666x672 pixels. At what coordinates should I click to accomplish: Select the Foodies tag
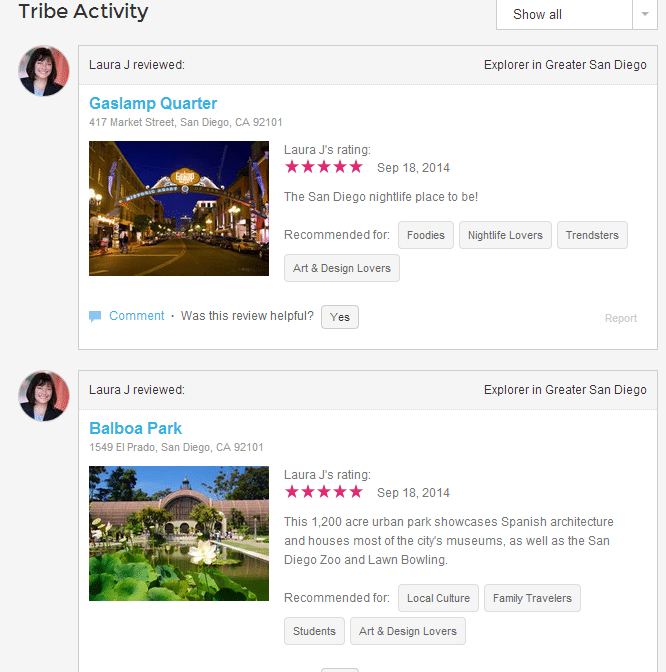pos(426,235)
